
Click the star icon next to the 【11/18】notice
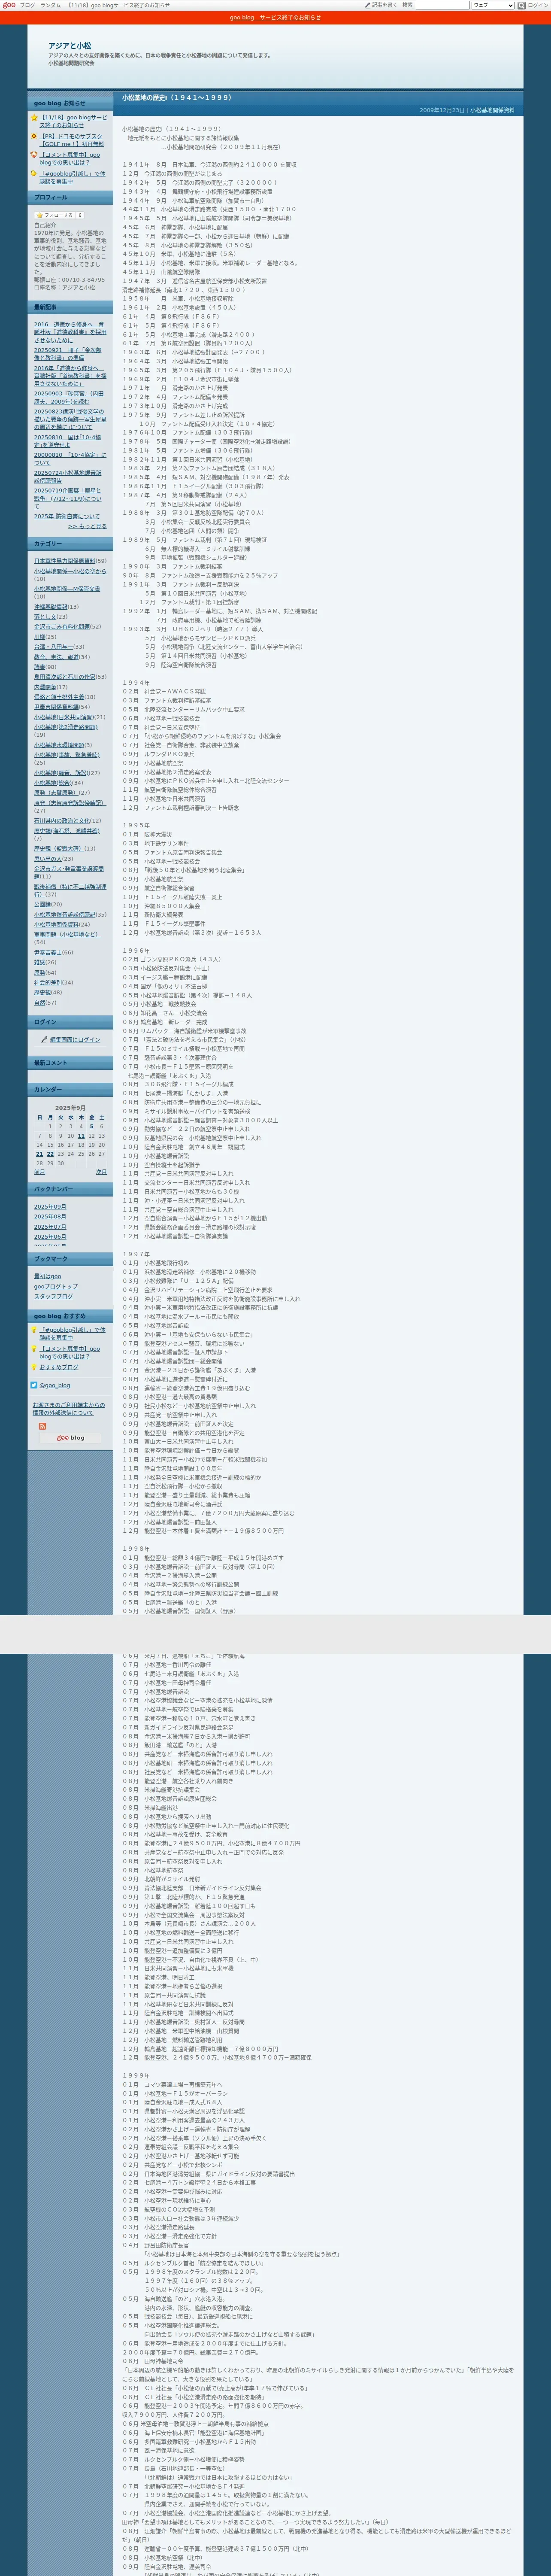pos(34,118)
